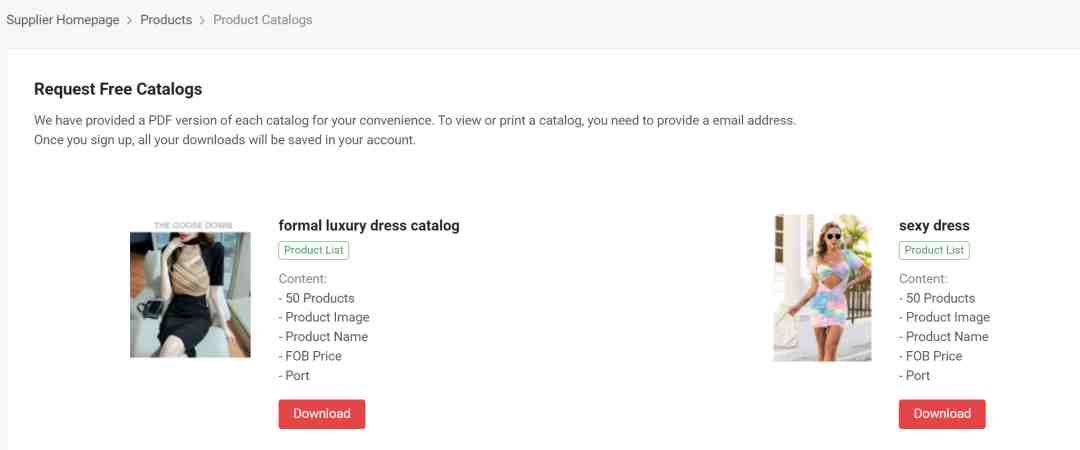Click the Request Free Catalogs heading
The image size is (1080, 450).
(x=118, y=89)
